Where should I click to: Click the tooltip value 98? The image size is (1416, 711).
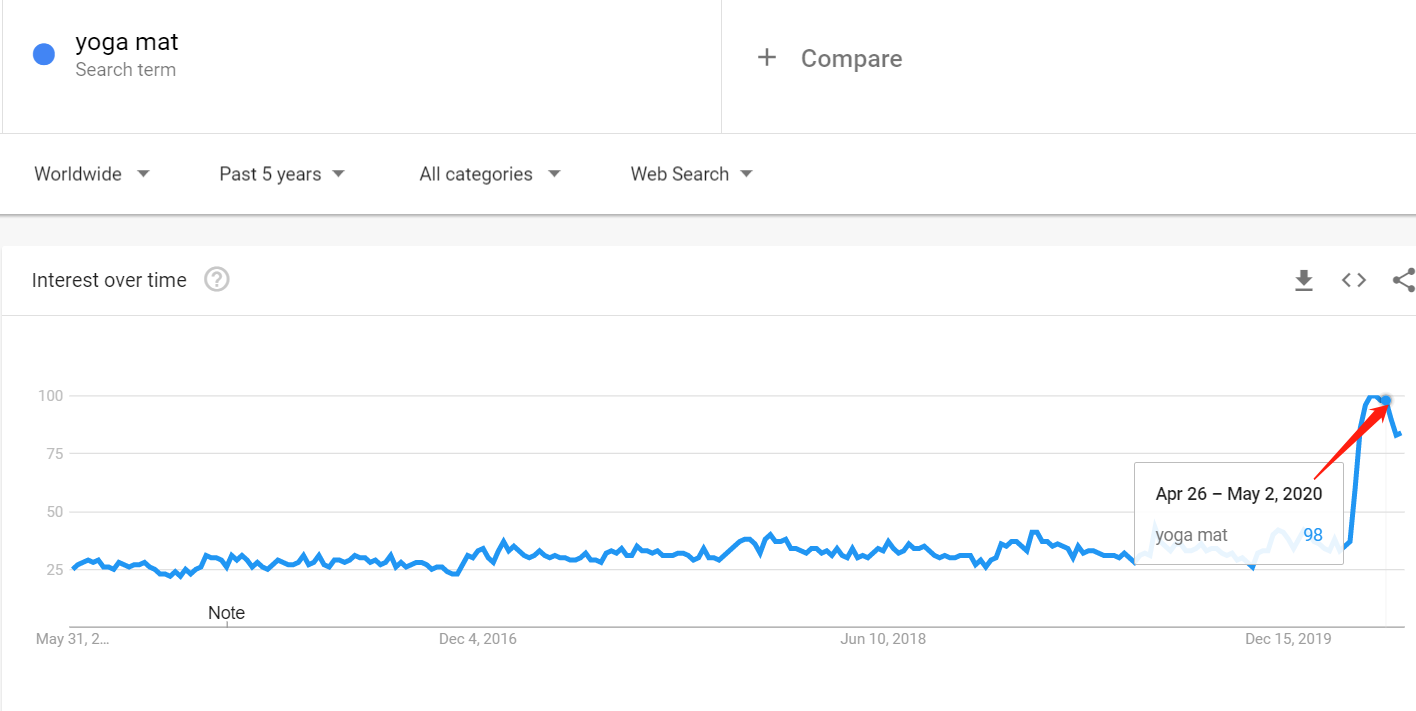coord(1312,535)
